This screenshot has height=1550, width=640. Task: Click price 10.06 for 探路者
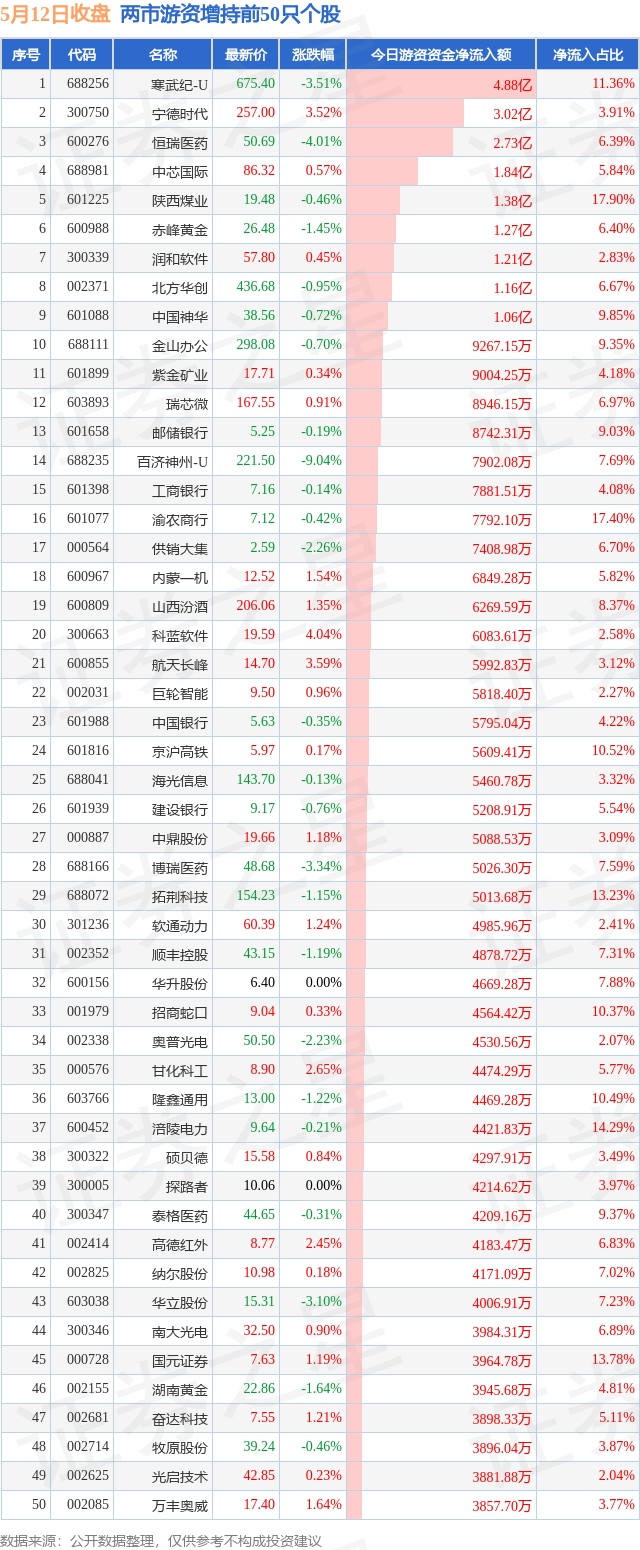tap(259, 1186)
